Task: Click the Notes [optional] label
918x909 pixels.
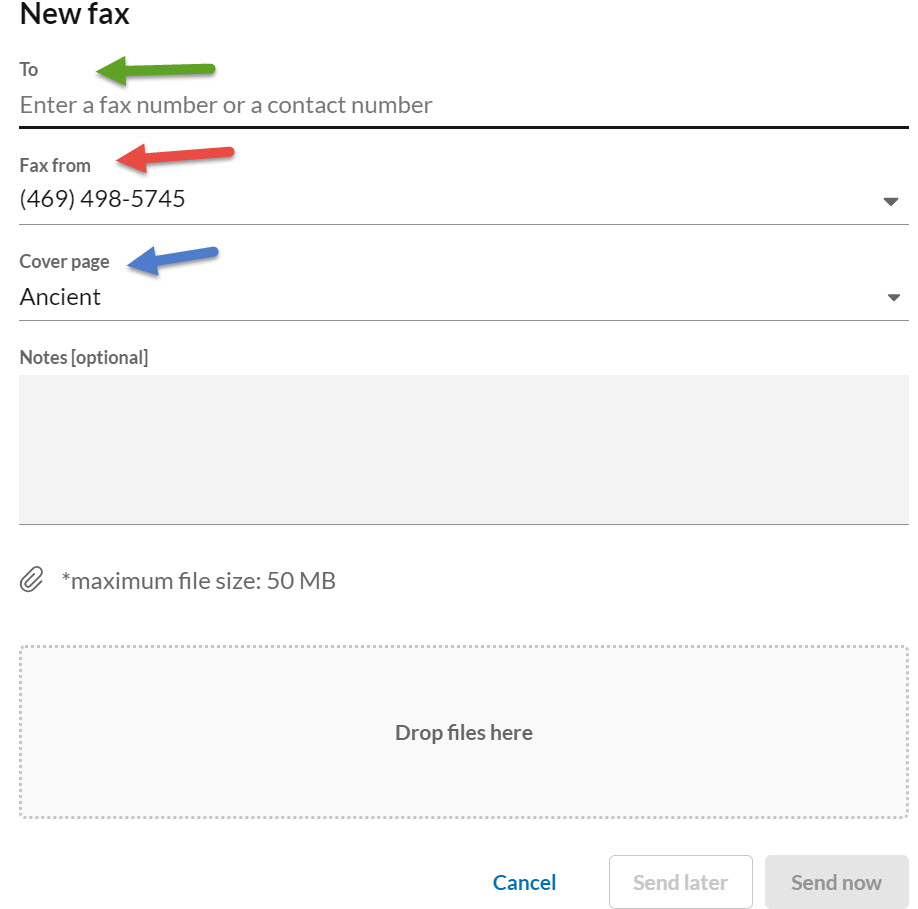Action: [84, 357]
